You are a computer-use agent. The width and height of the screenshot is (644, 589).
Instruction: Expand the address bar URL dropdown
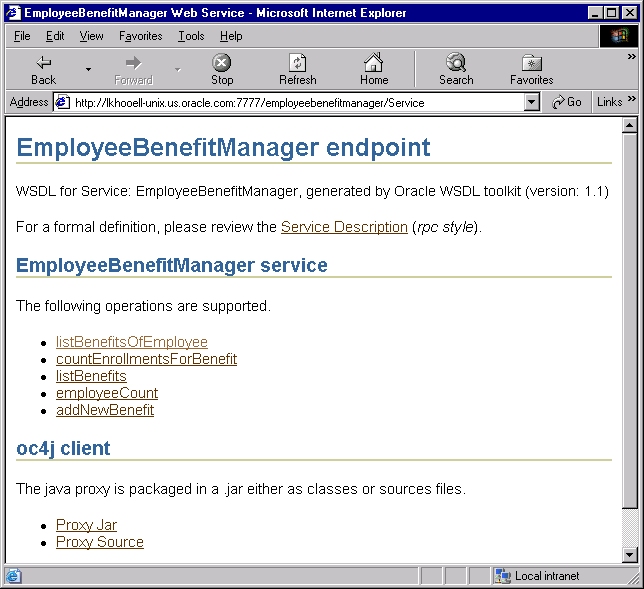click(531, 102)
